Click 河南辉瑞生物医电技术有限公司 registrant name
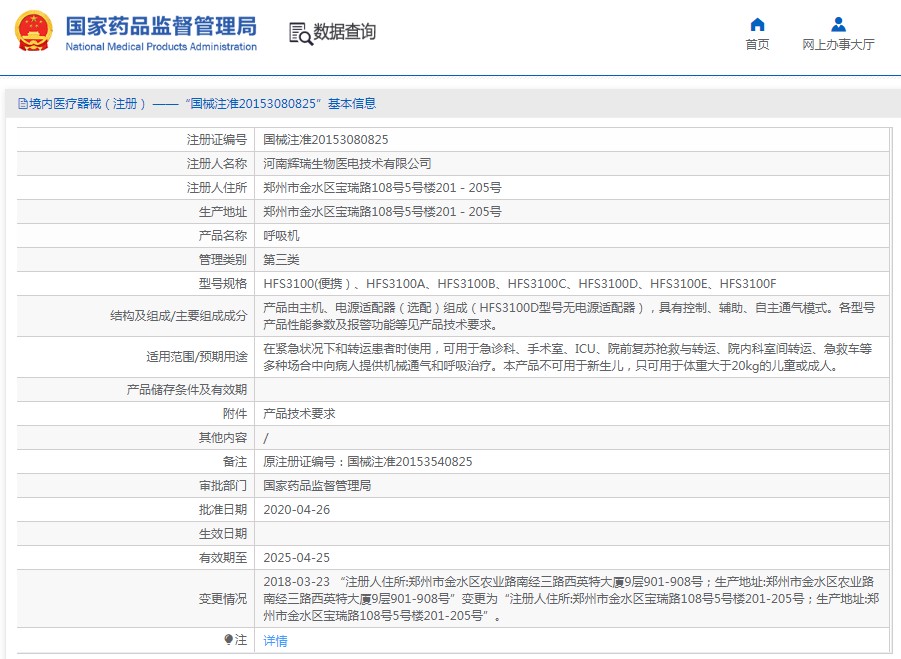 (x=347, y=164)
